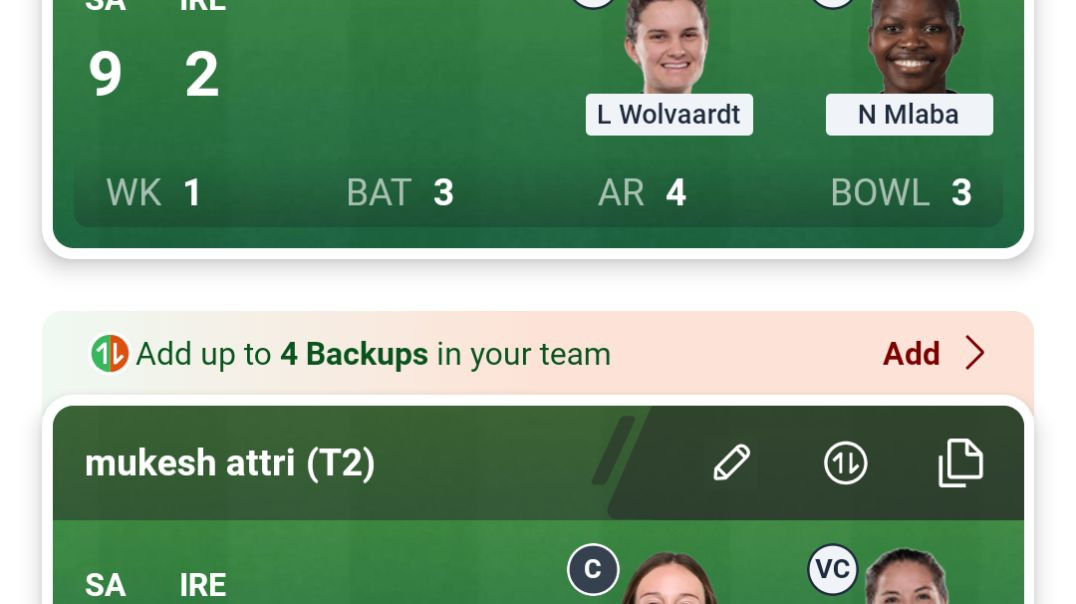The height and width of the screenshot is (604, 1076).
Task: Select the C captain badge
Action: 593,569
